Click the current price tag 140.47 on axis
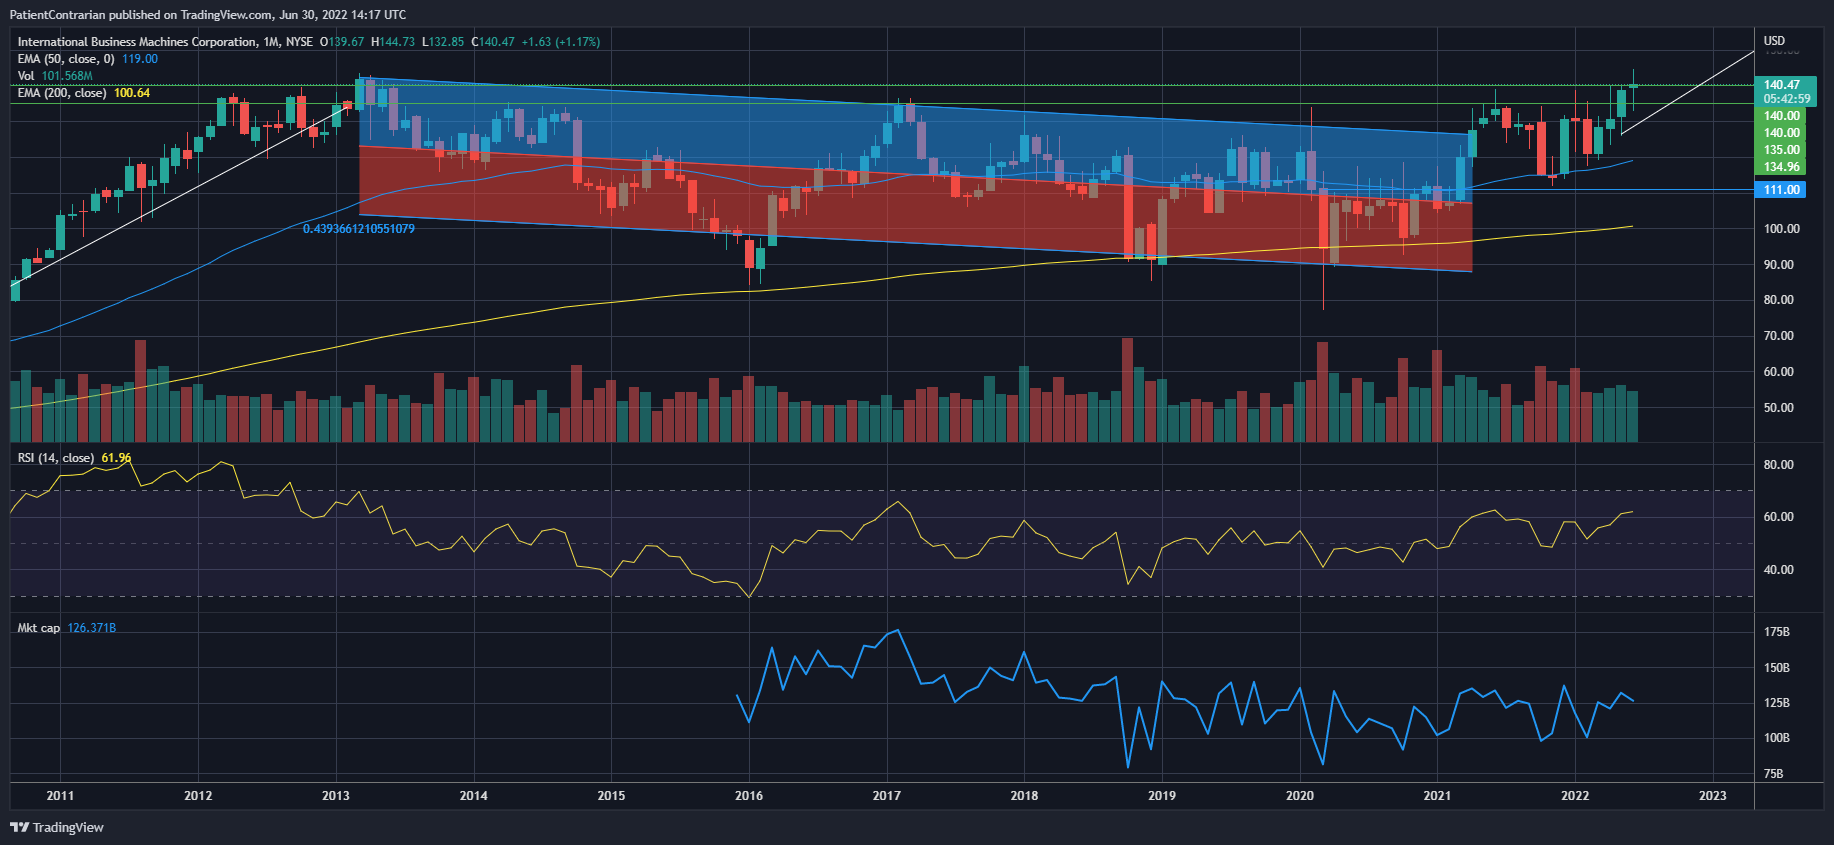 (1782, 85)
